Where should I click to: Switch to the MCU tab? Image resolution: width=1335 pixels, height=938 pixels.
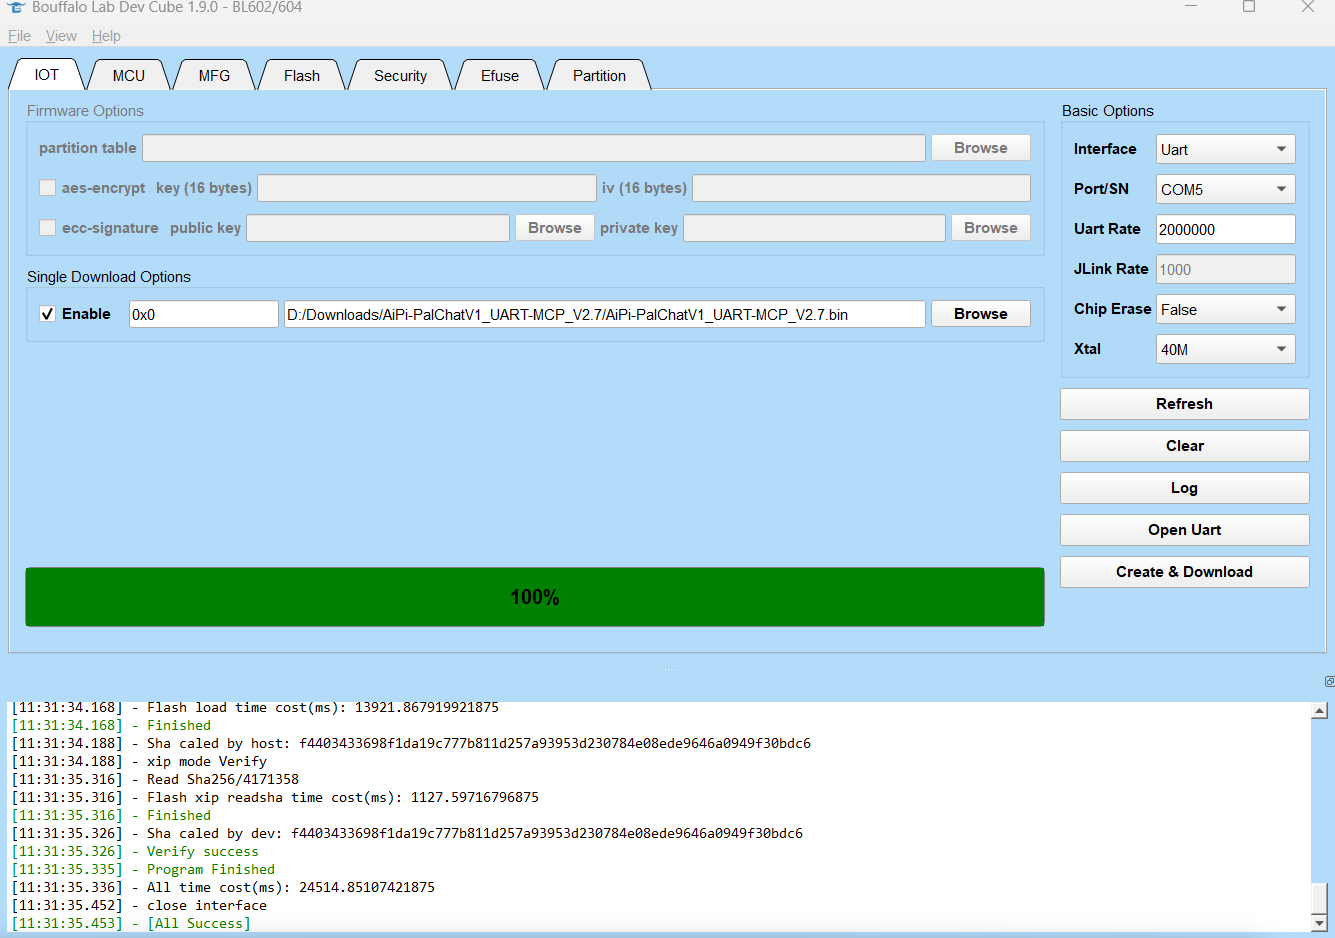coord(128,76)
